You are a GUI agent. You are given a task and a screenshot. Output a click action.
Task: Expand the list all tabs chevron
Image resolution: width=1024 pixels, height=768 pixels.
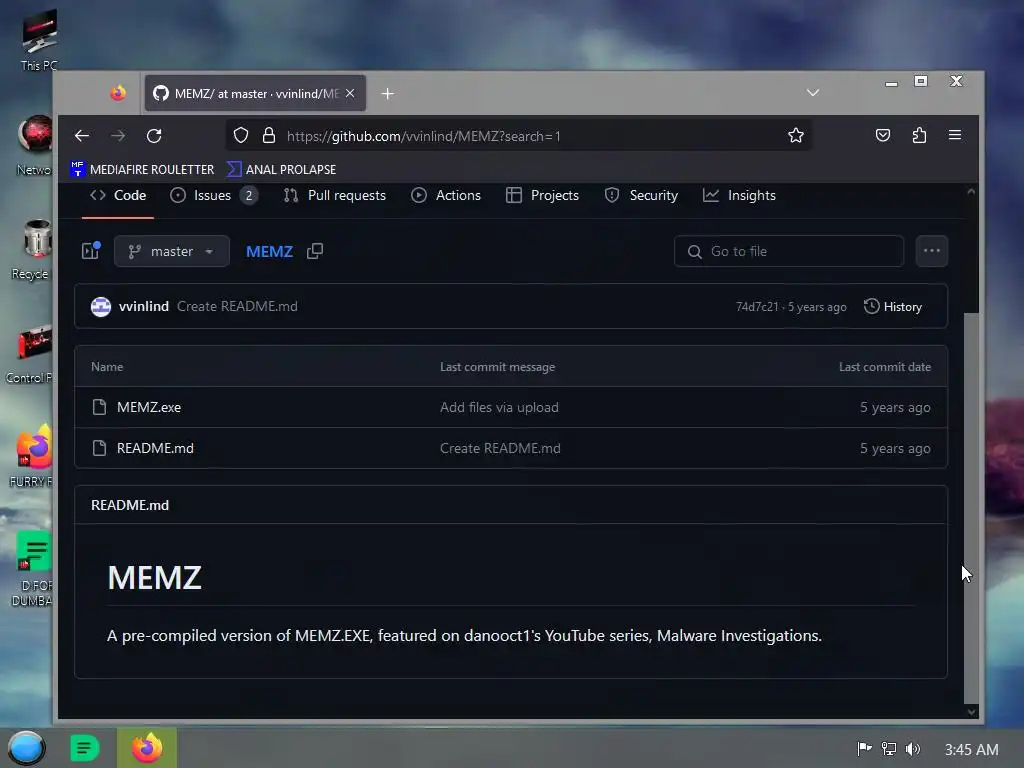[813, 93]
